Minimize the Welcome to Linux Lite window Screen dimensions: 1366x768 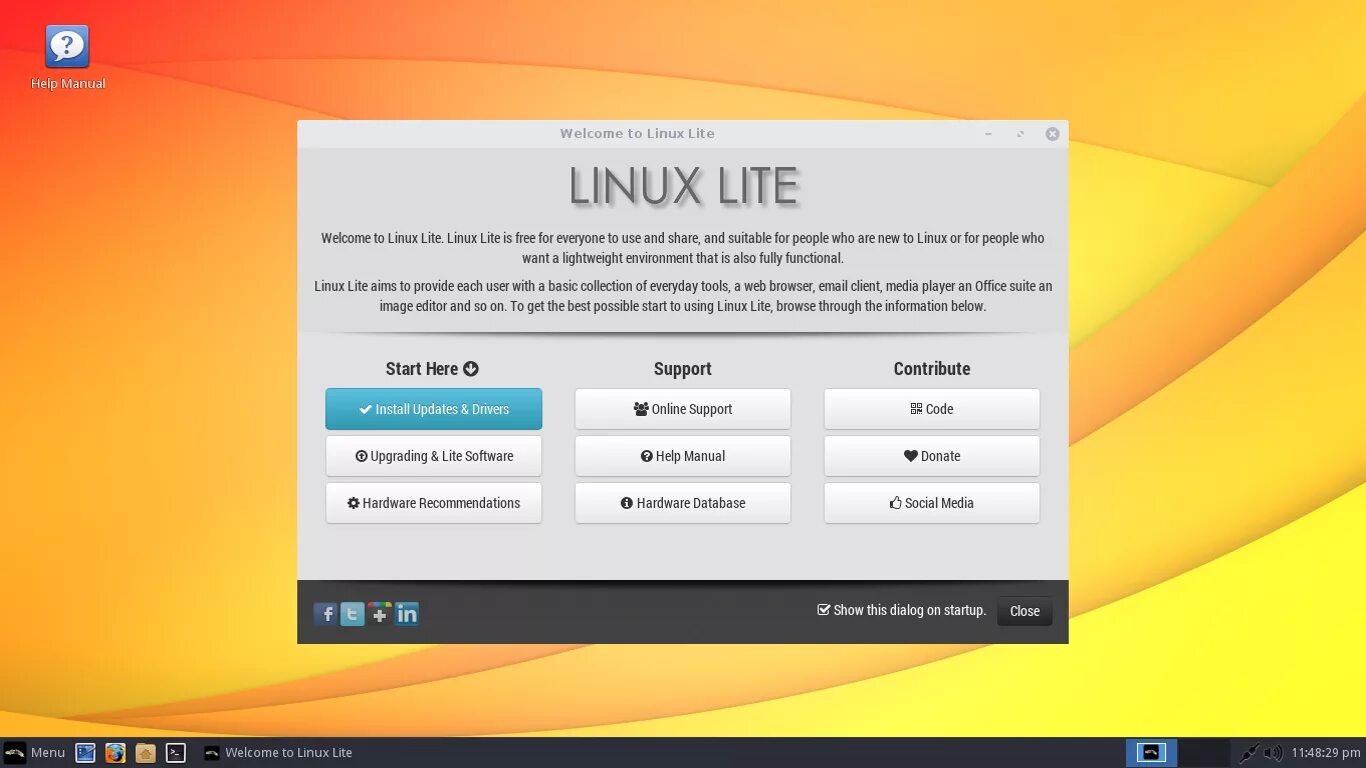click(988, 134)
